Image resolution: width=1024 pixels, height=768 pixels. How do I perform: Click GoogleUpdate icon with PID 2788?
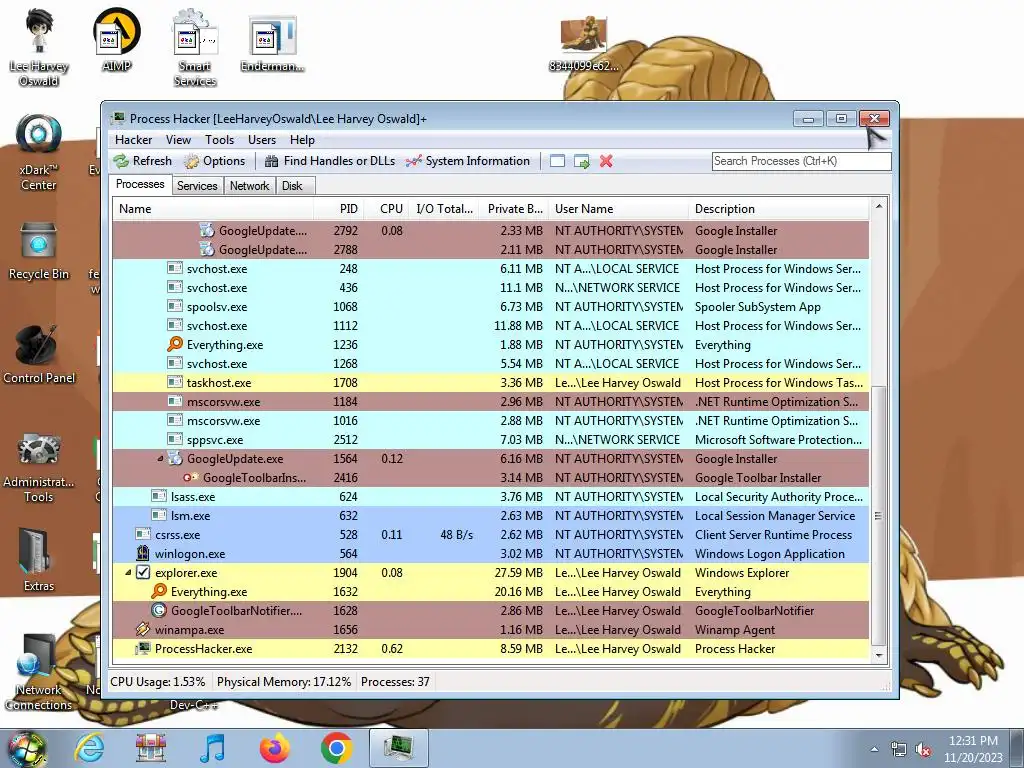point(206,249)
